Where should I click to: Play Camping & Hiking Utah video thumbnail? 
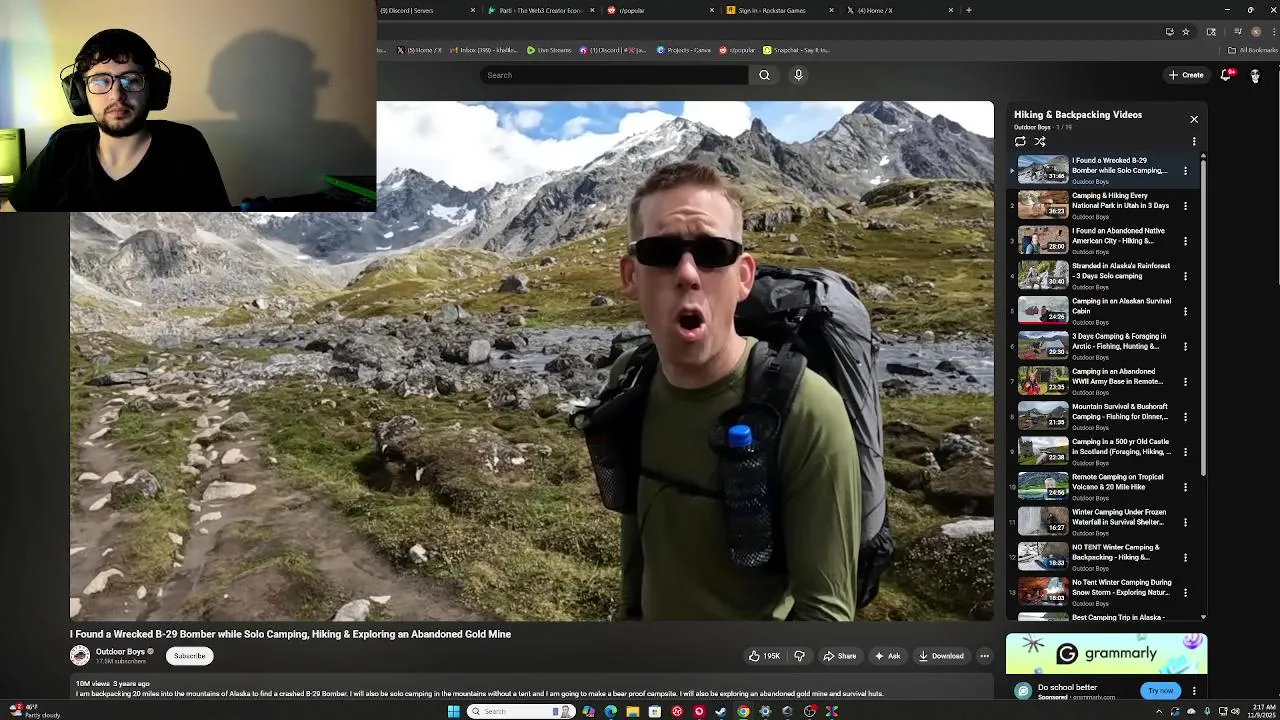1043,206
